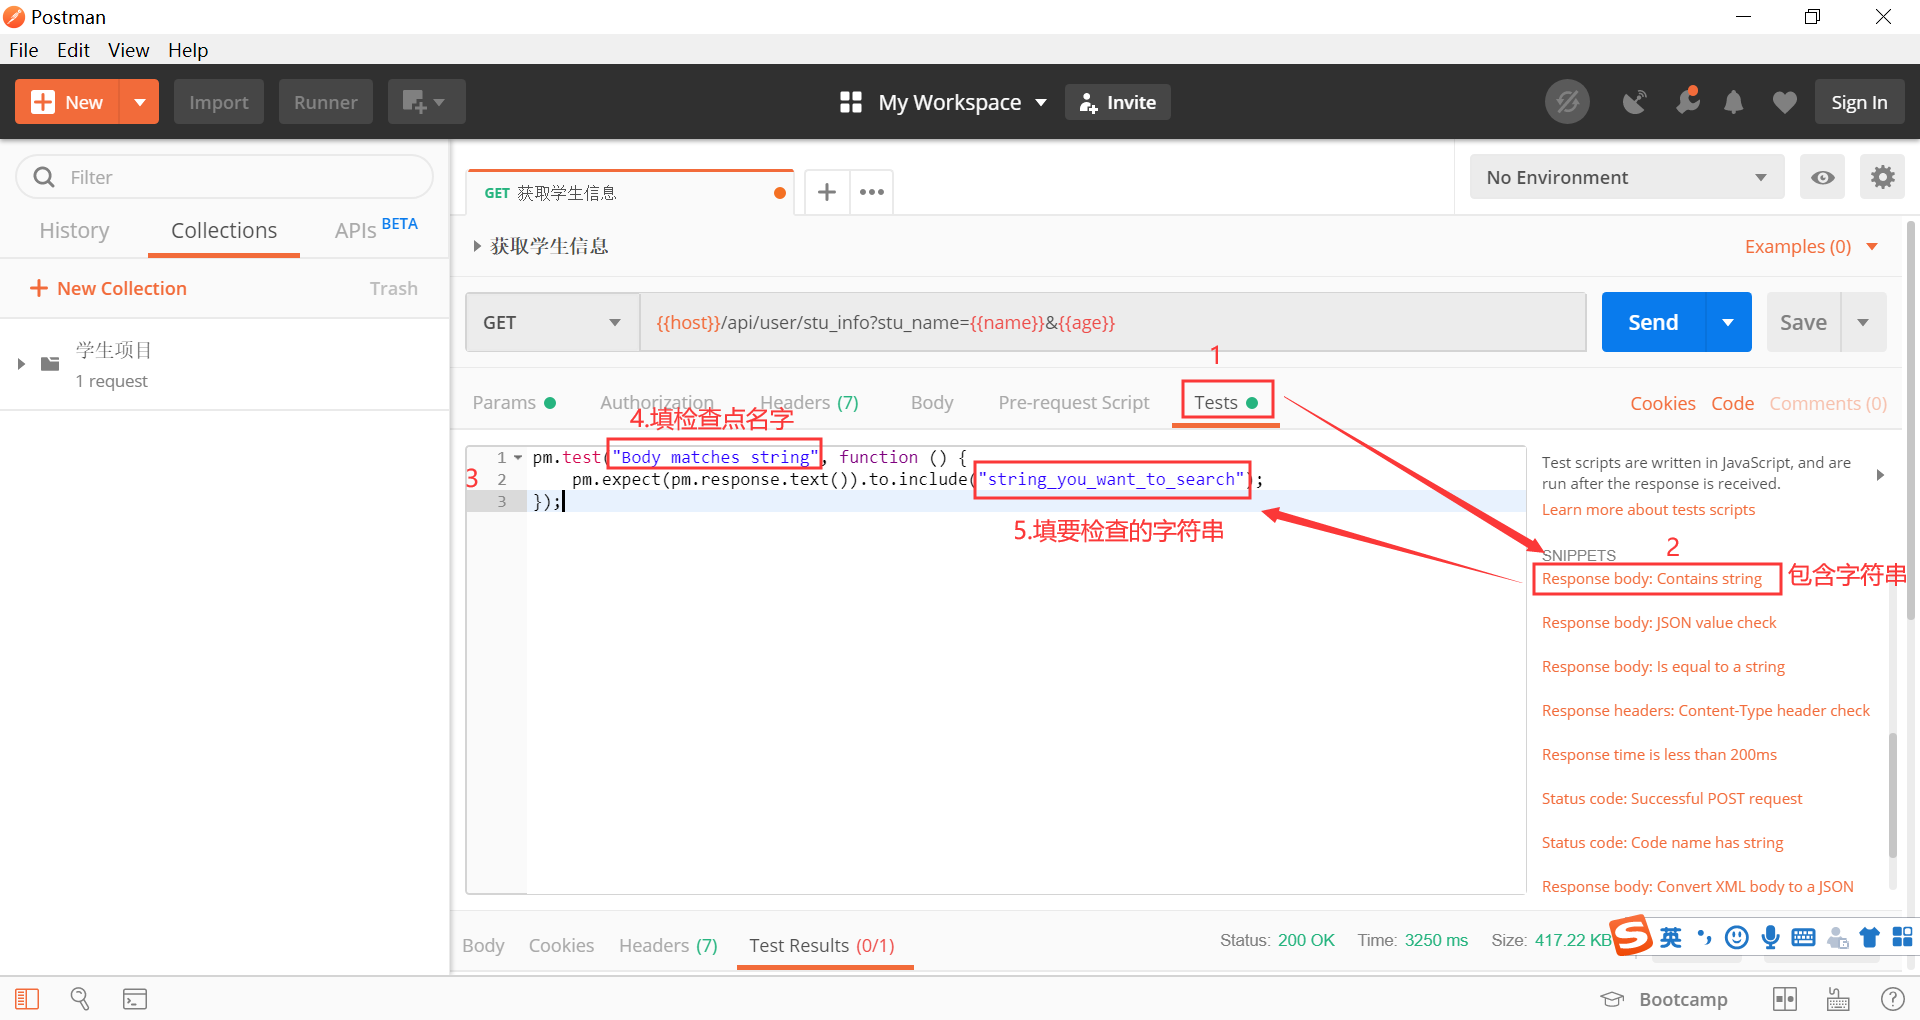Click the sidebar Filter input field
The height and width of the screenshot is (1020, 1920).
(x=225, y=177)
